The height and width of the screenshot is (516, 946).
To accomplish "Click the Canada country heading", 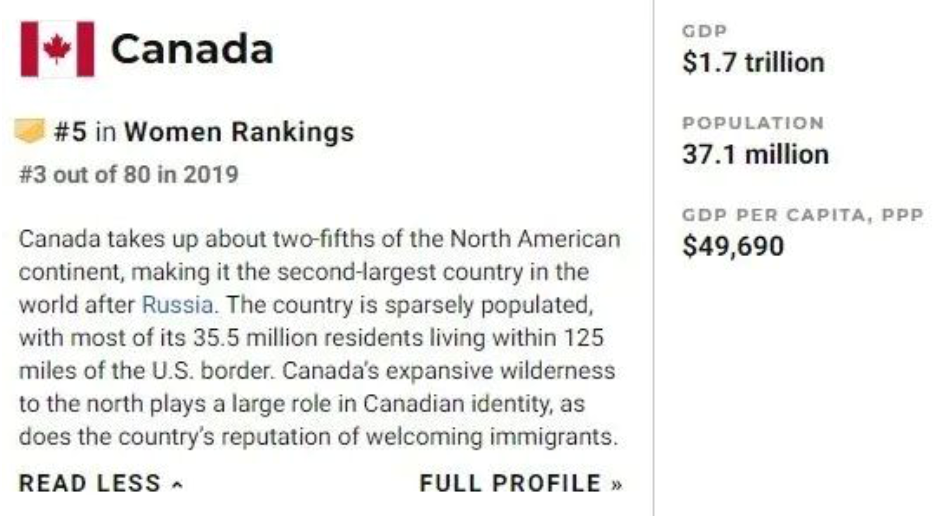I will coord(192,49).
